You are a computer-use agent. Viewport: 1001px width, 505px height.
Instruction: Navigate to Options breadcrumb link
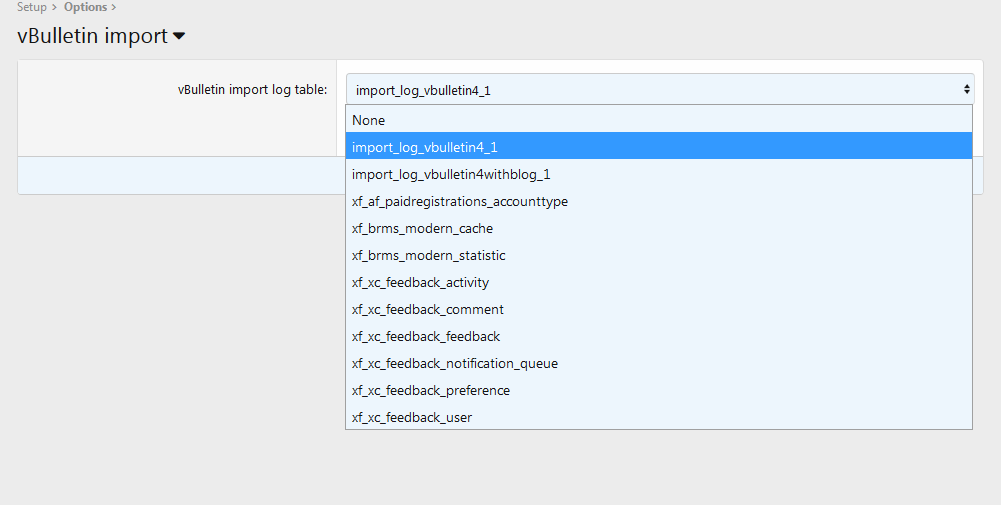coord(85,7)
